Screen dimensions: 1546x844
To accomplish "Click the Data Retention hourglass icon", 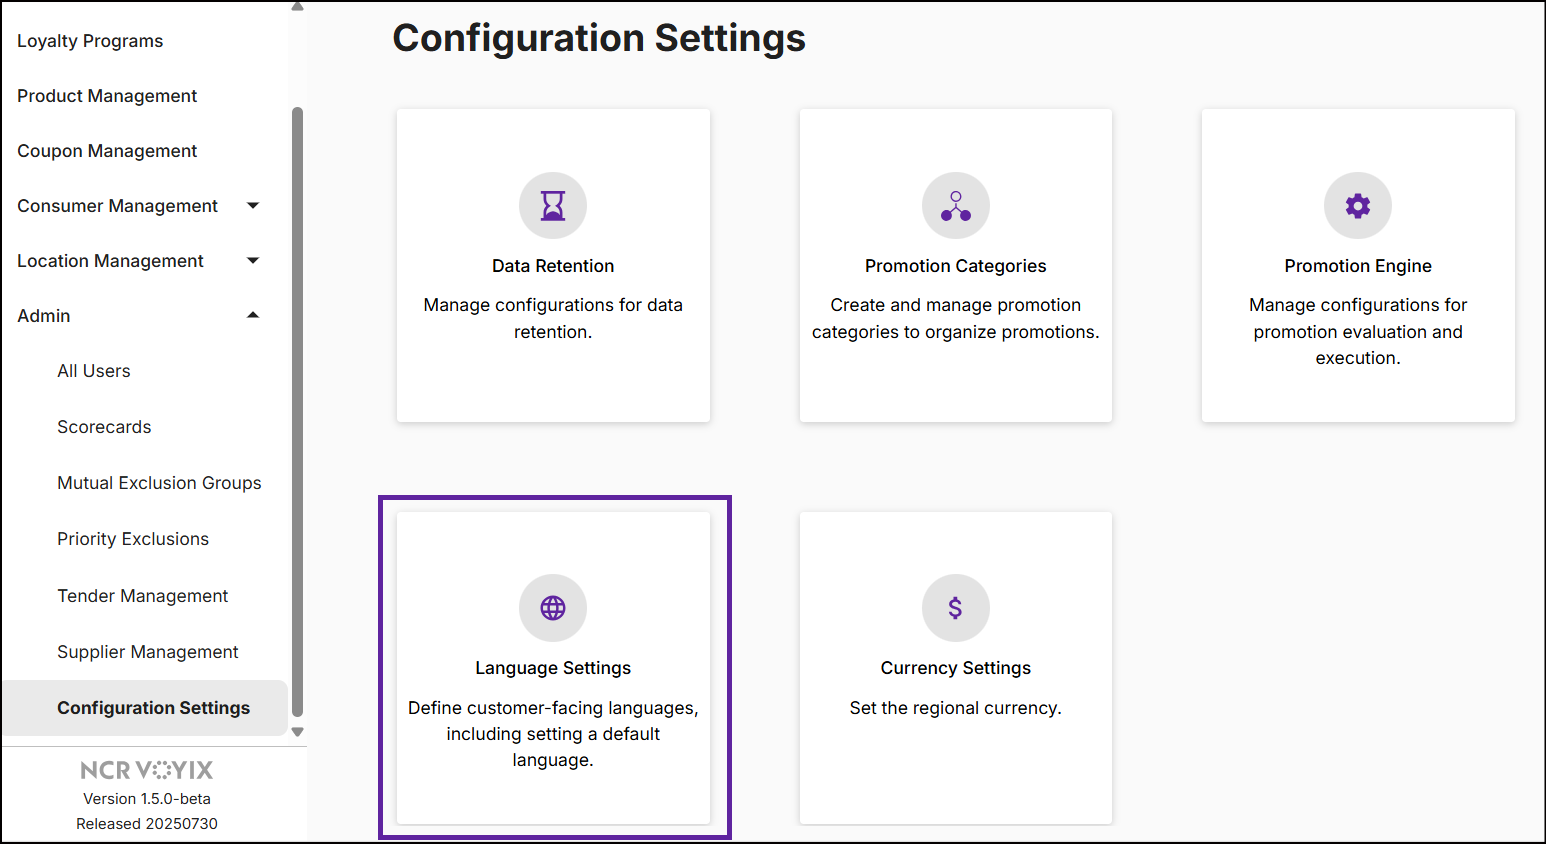I will pos(553,206).
